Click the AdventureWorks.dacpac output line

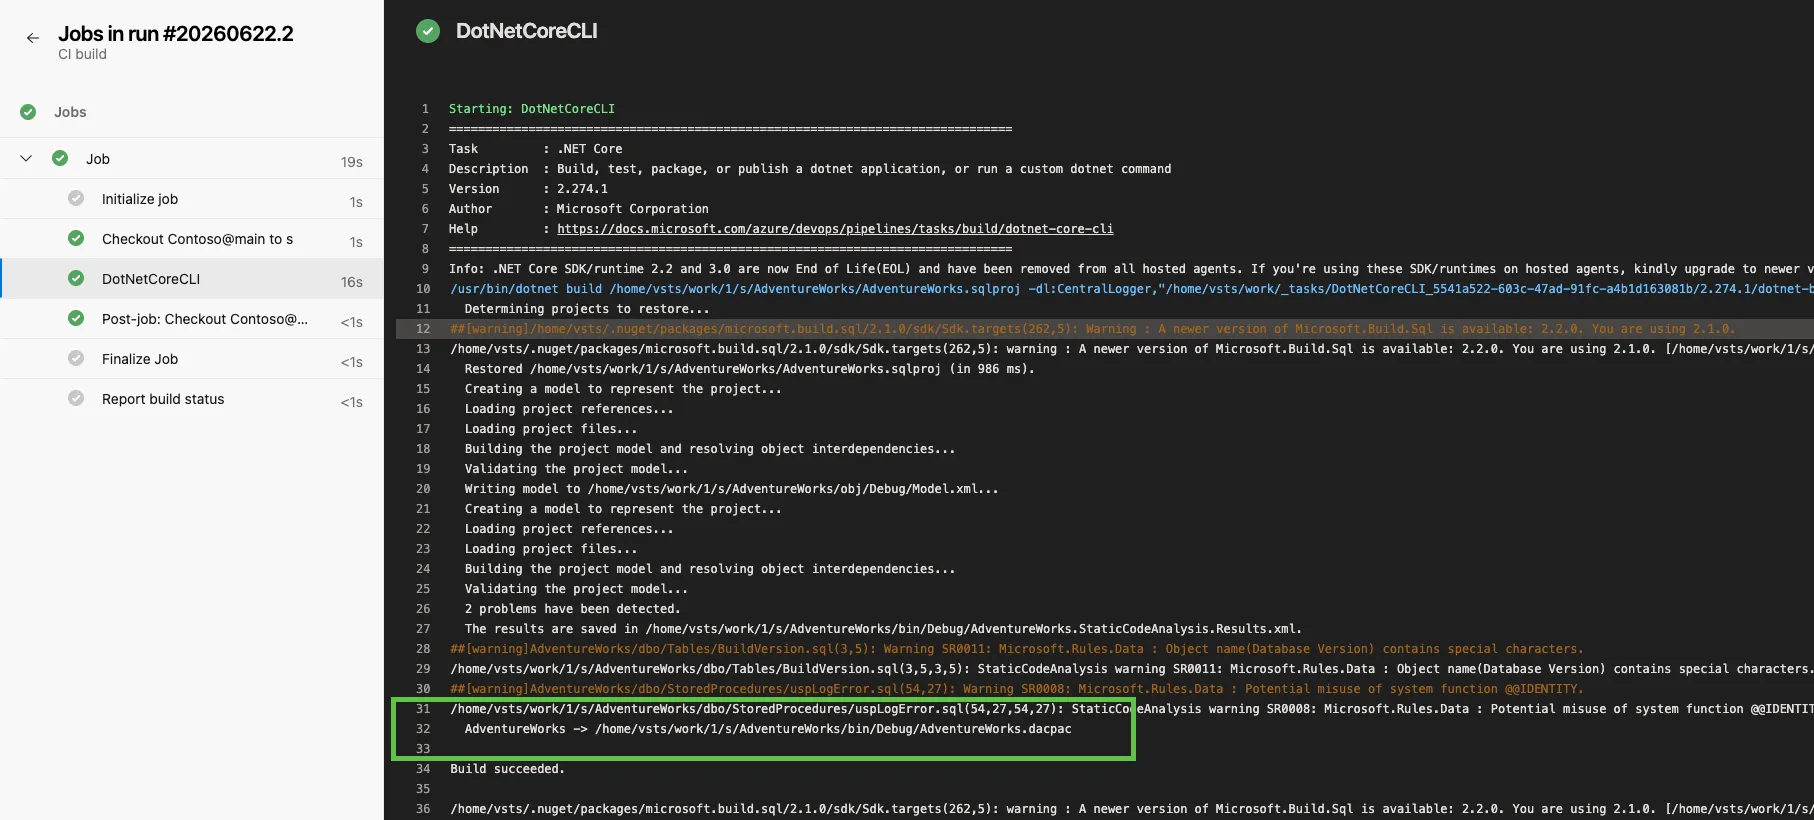pyautogui.click(x=768, y=729)
